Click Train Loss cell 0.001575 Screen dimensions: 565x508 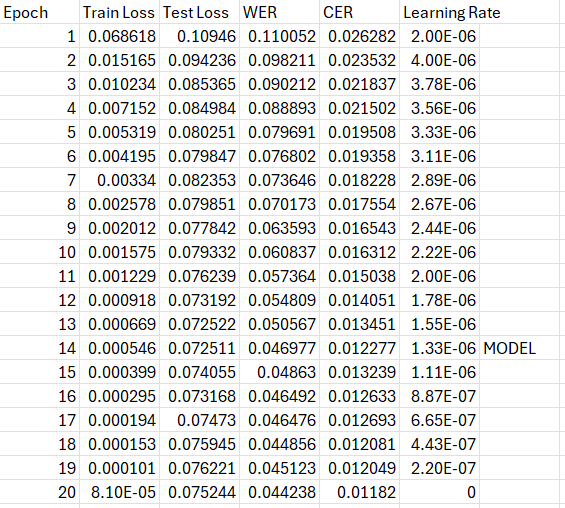click(119, 252)
